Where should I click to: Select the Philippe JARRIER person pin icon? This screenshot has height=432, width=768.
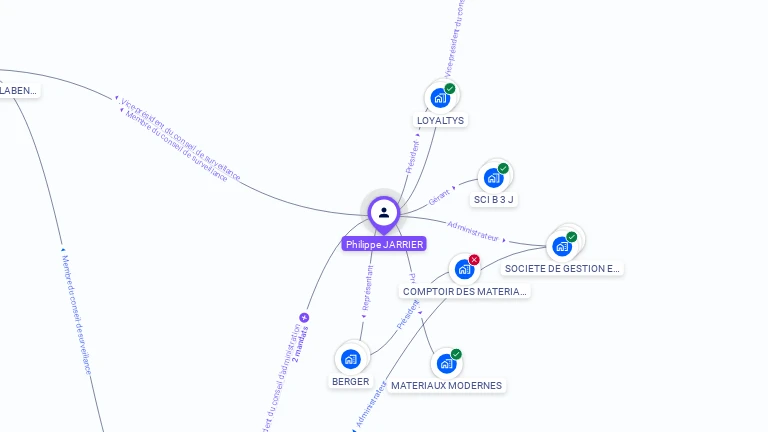coord(384,215)
